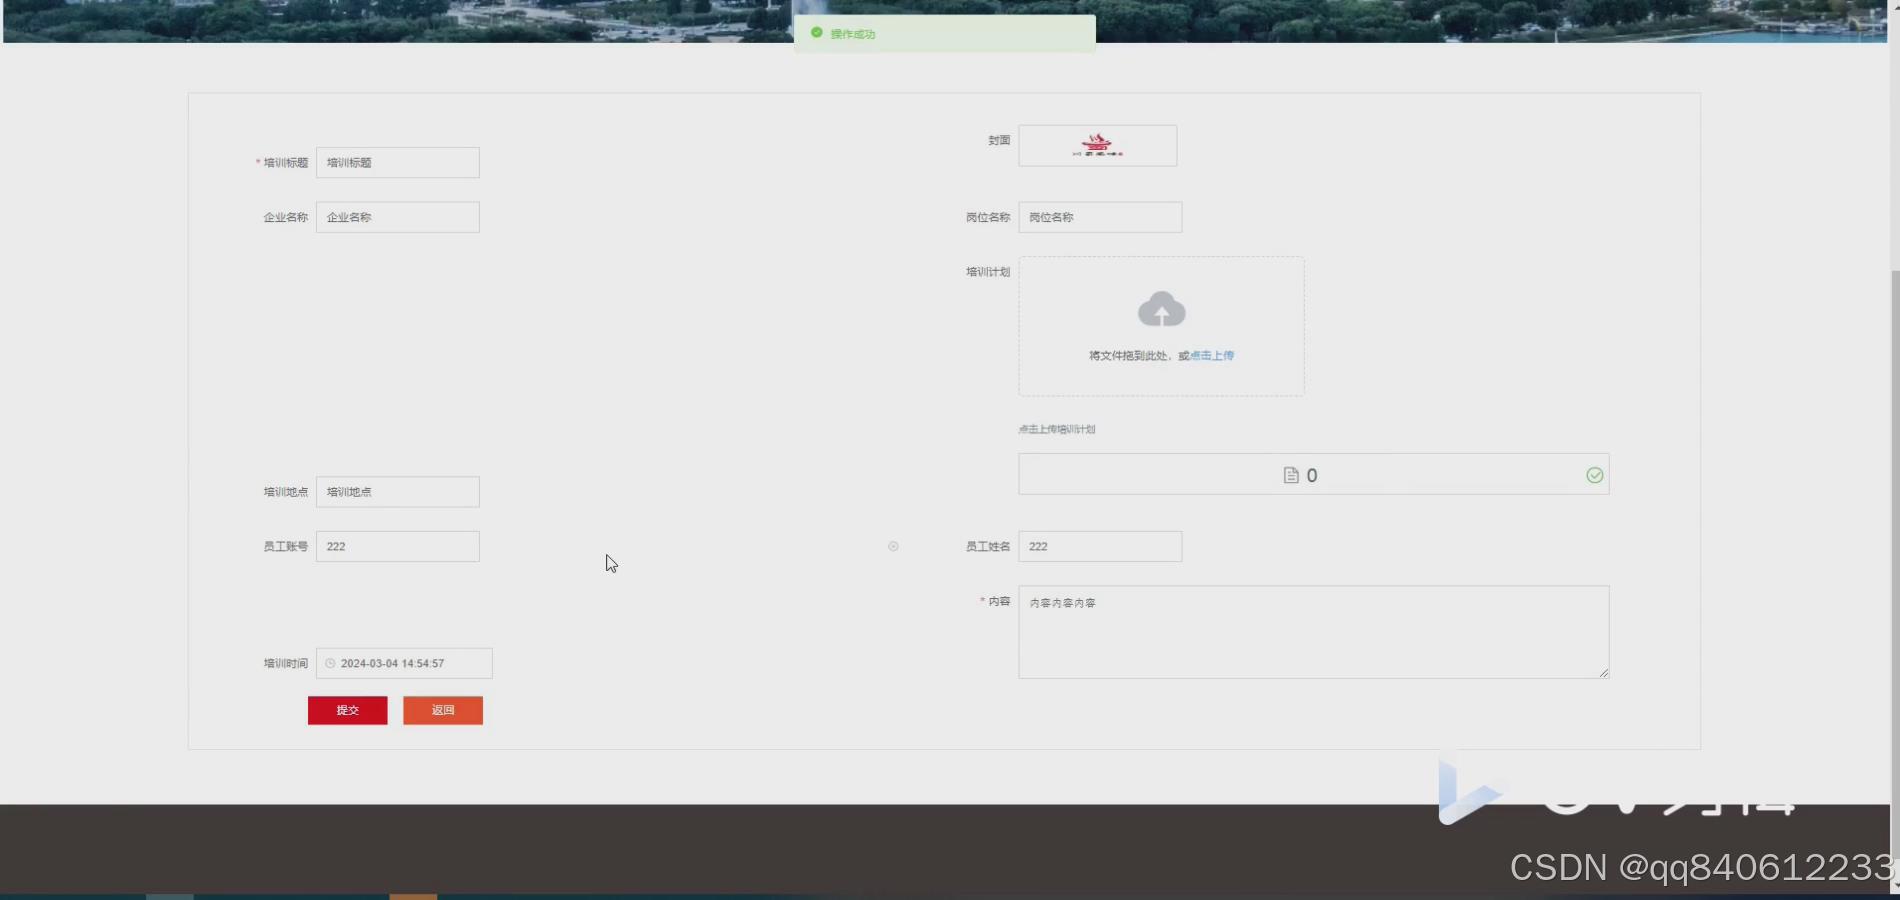This screenshot has width=1900, height=900.
Task: Click the 点击上传 link
Action: pyautogui.click(x=1212, y=355)
